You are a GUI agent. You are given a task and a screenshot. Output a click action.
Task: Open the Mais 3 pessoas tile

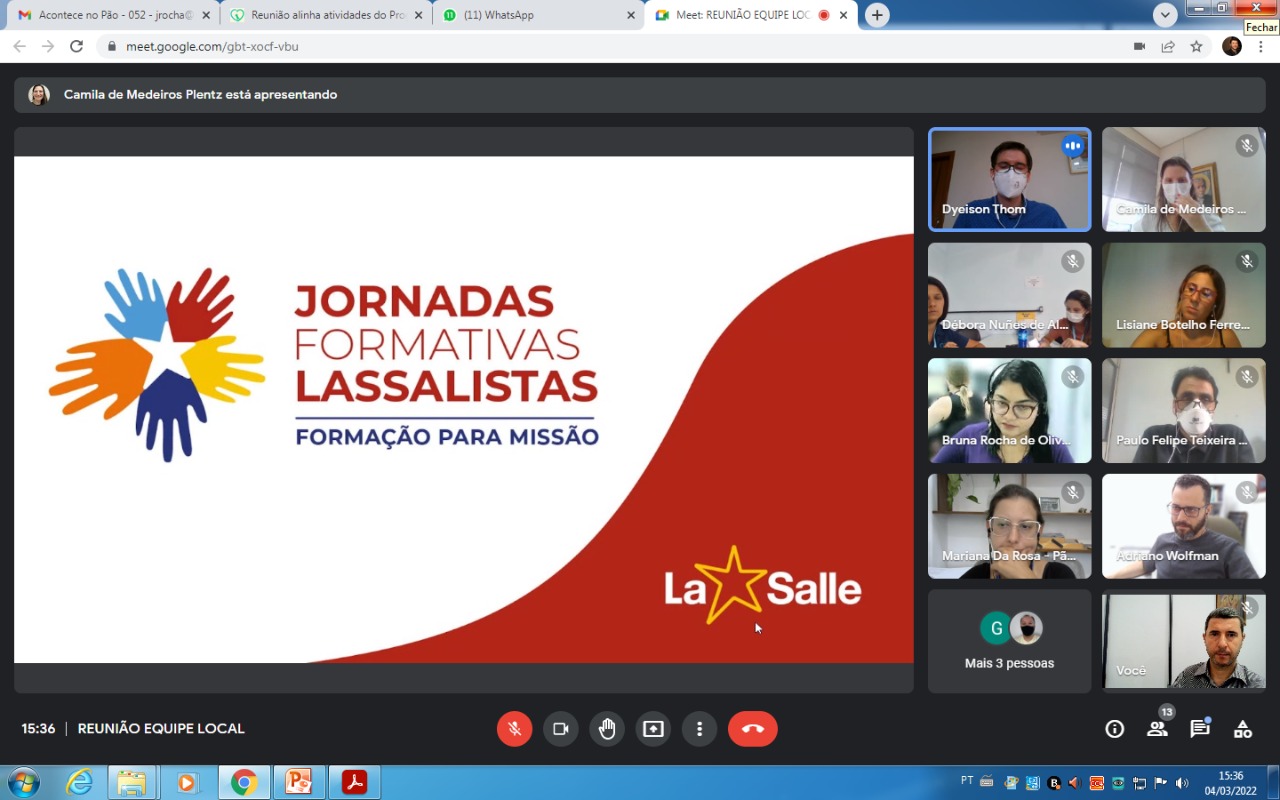click(x=1010, y=641)
